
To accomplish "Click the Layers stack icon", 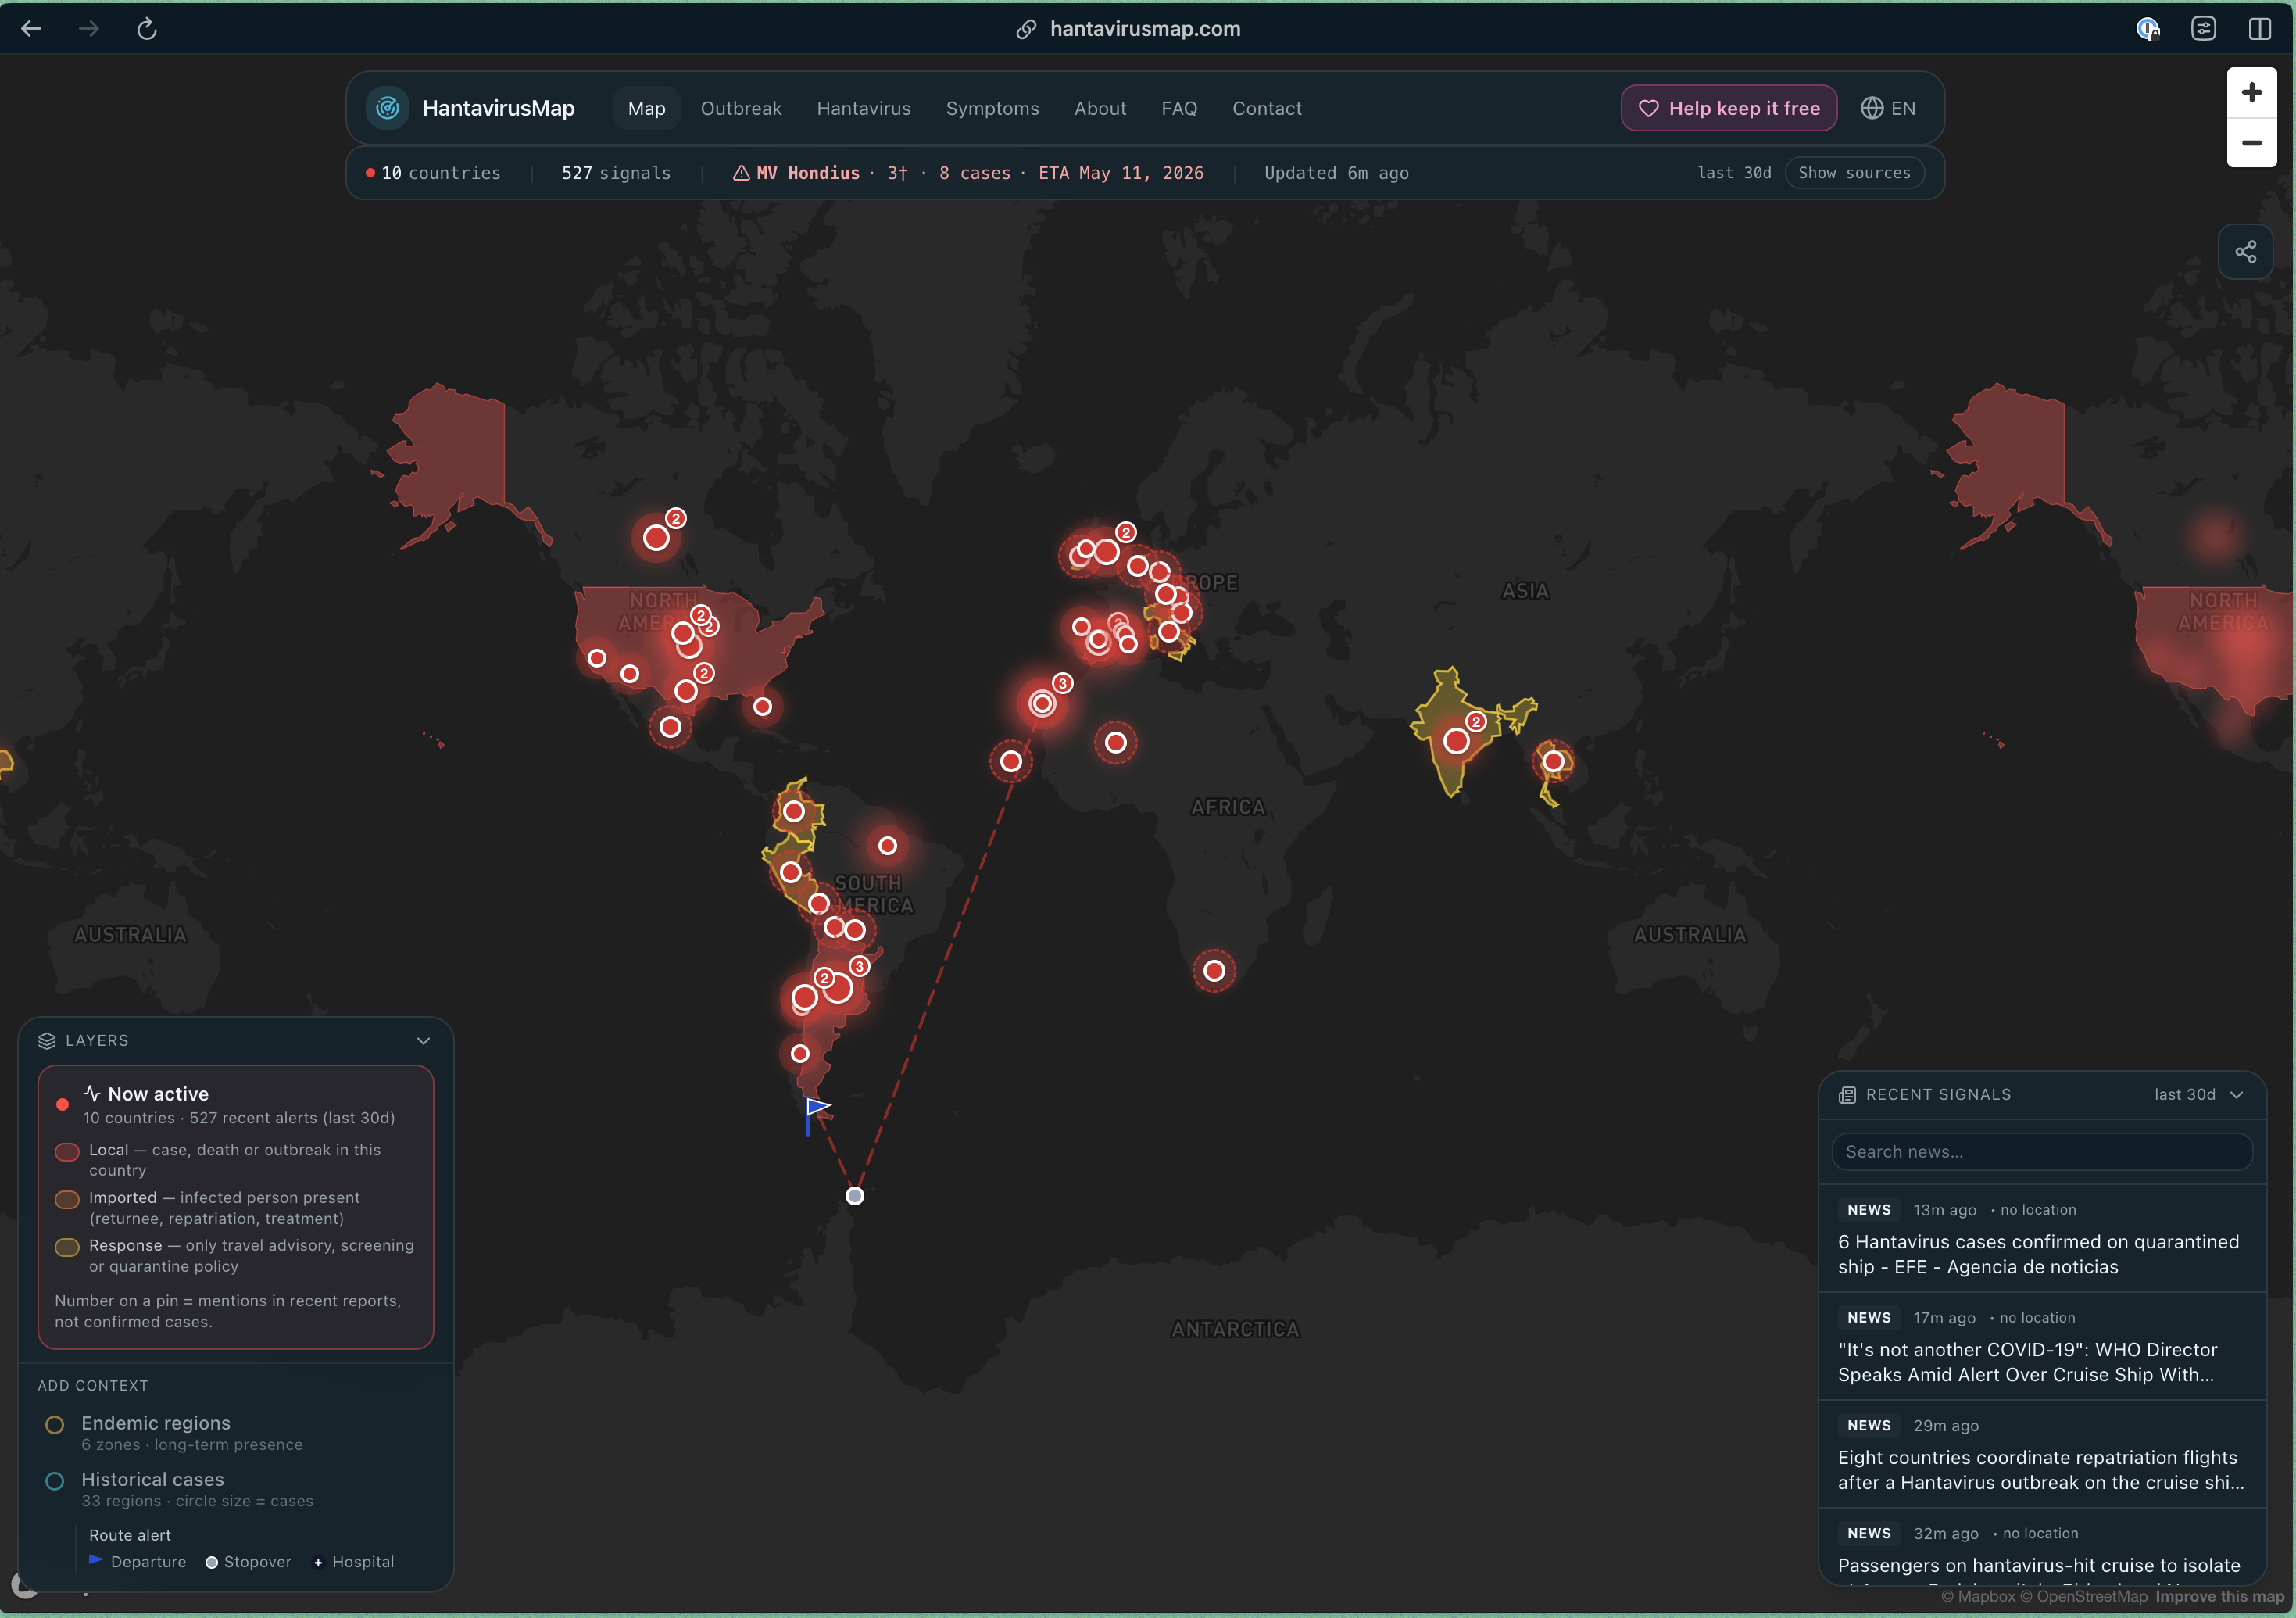I will tap(46, 1041).
